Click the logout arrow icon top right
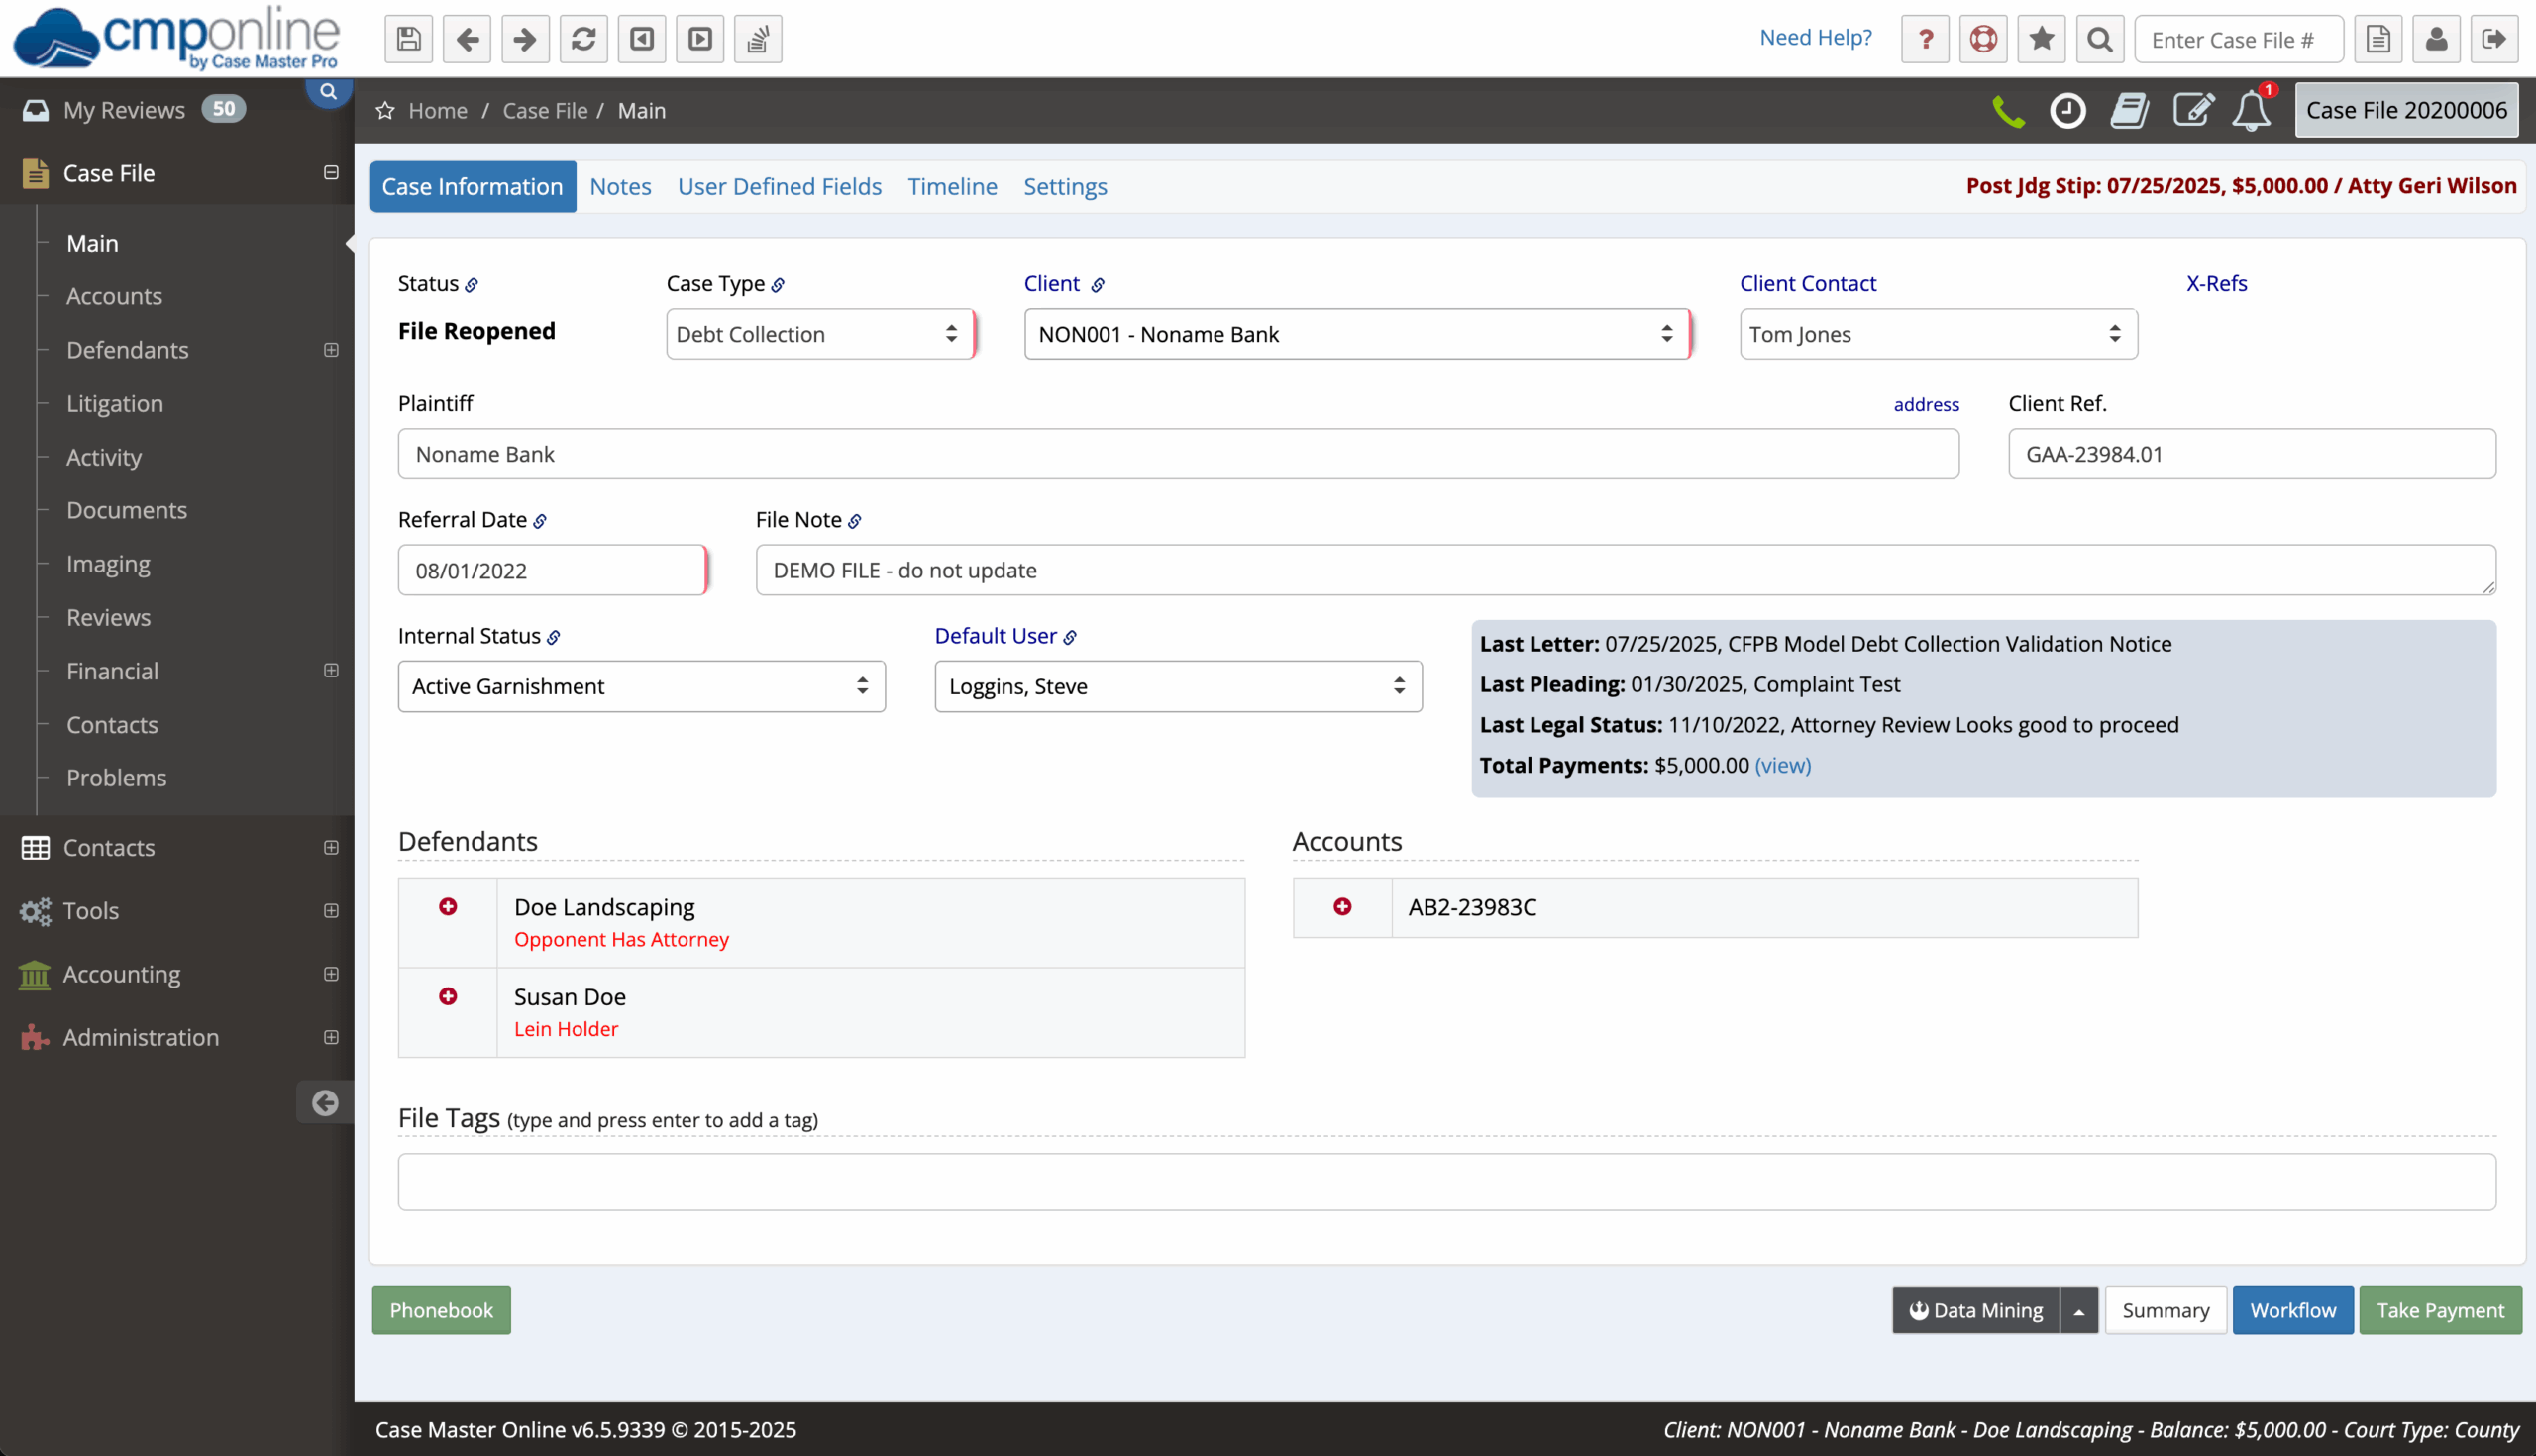The width and height of the screenshot is (2536, 1456). (2493, 39)
